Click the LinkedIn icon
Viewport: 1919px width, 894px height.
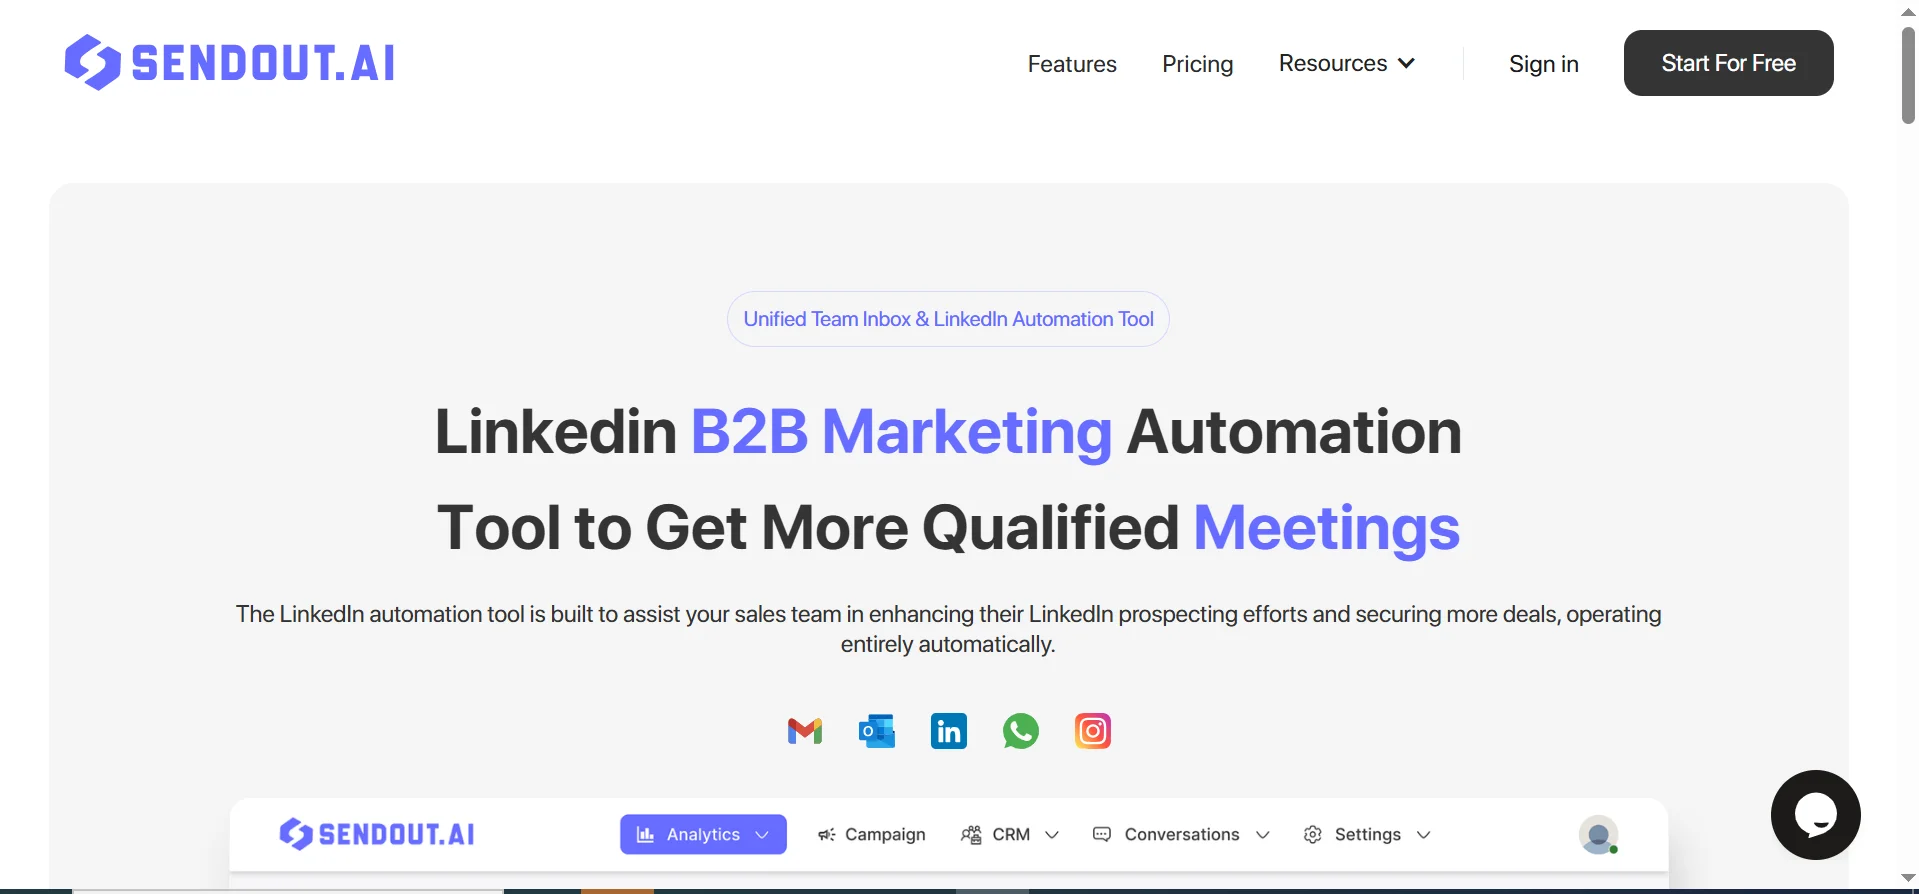point(948,731)
